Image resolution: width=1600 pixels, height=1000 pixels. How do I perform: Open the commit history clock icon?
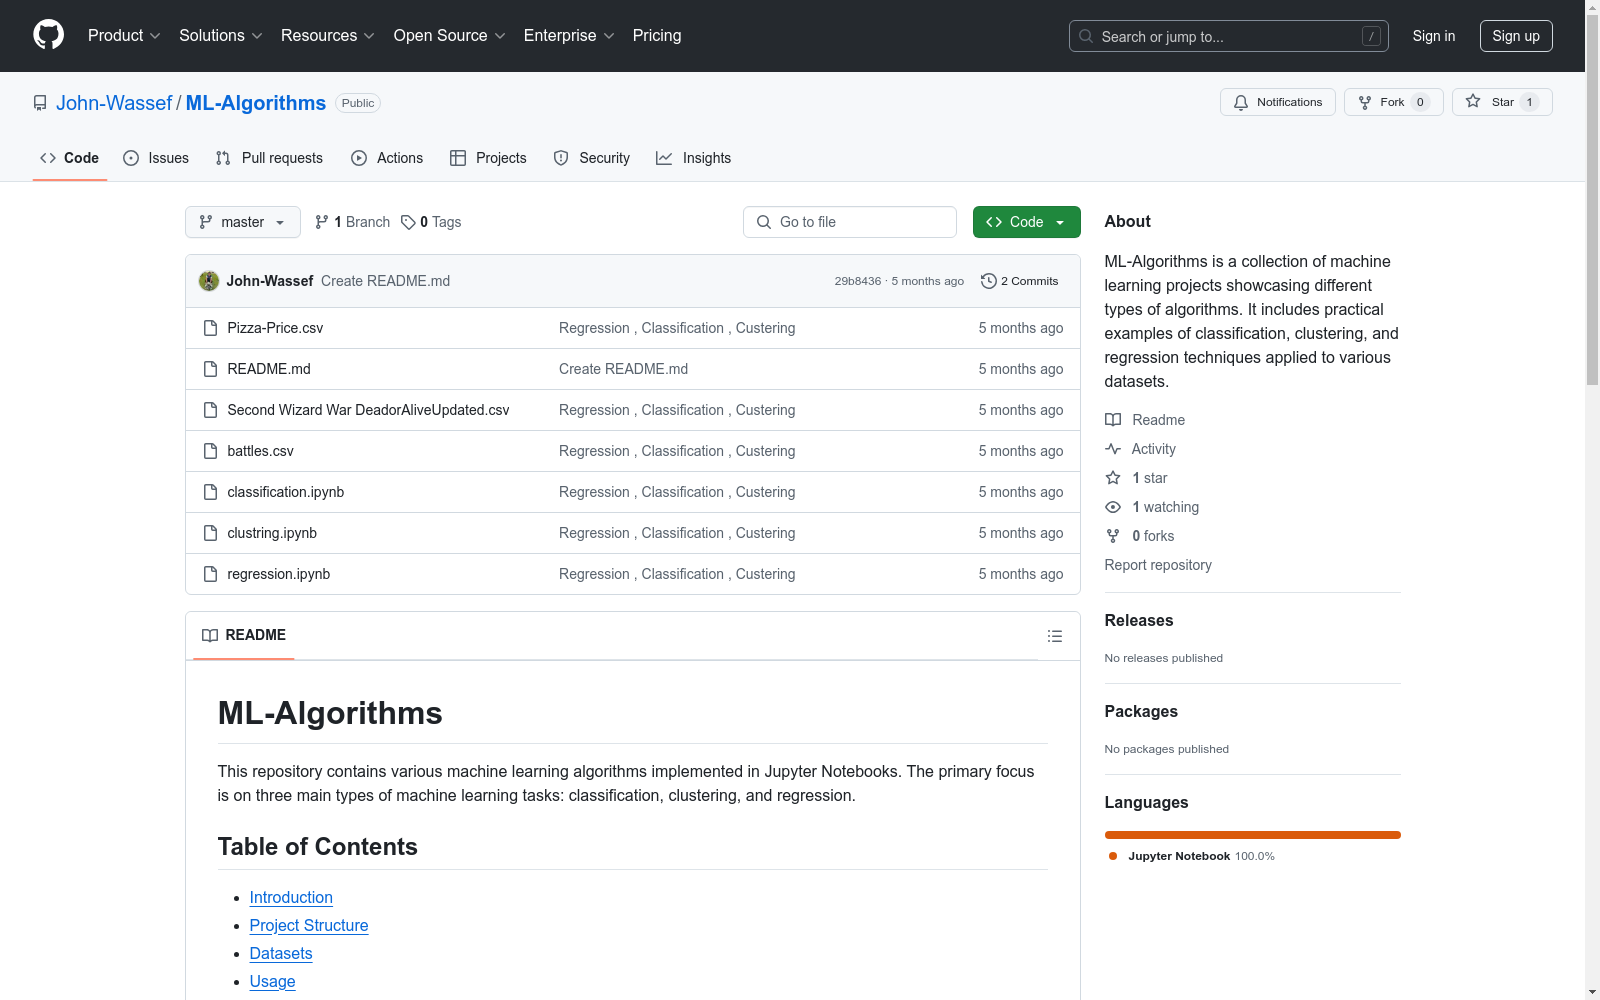(x=989, y=281)
